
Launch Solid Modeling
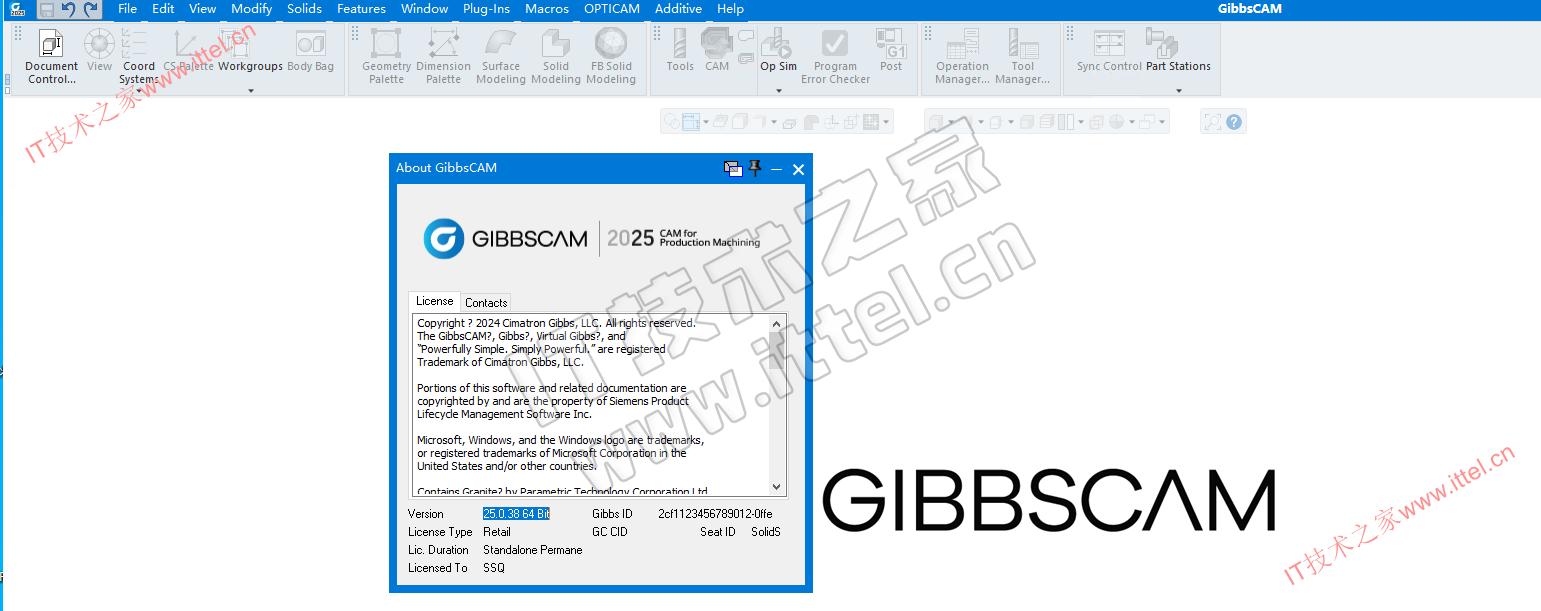tap(556, 57)
